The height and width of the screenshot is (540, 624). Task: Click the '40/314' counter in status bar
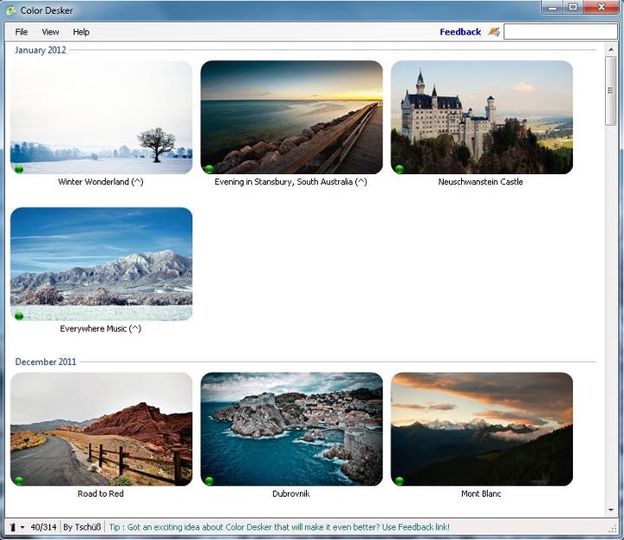pos(43,527)
